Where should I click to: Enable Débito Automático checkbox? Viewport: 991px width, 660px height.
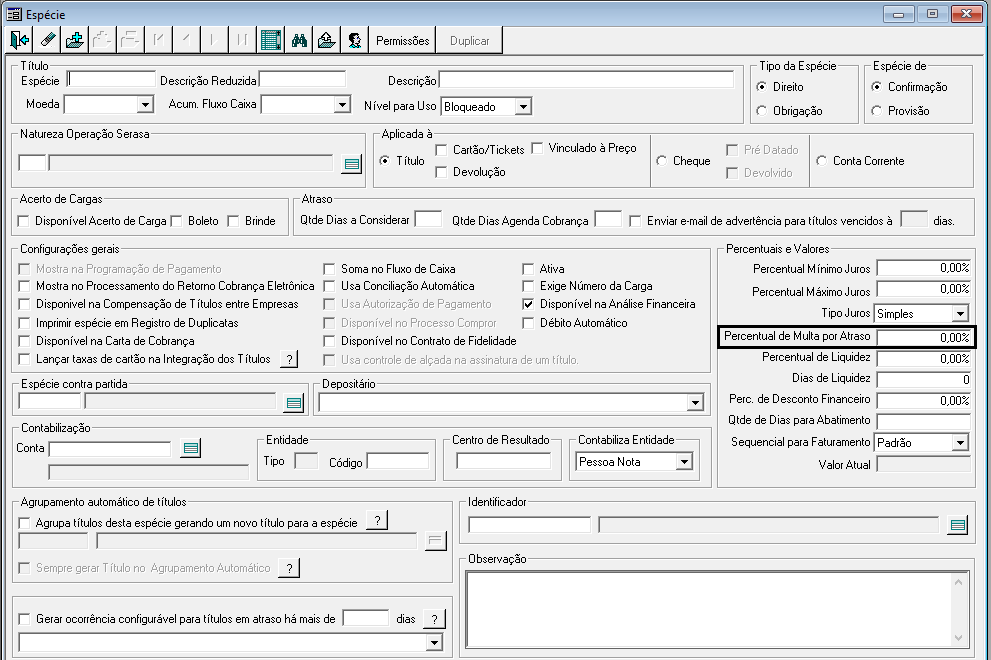(528, 322)
